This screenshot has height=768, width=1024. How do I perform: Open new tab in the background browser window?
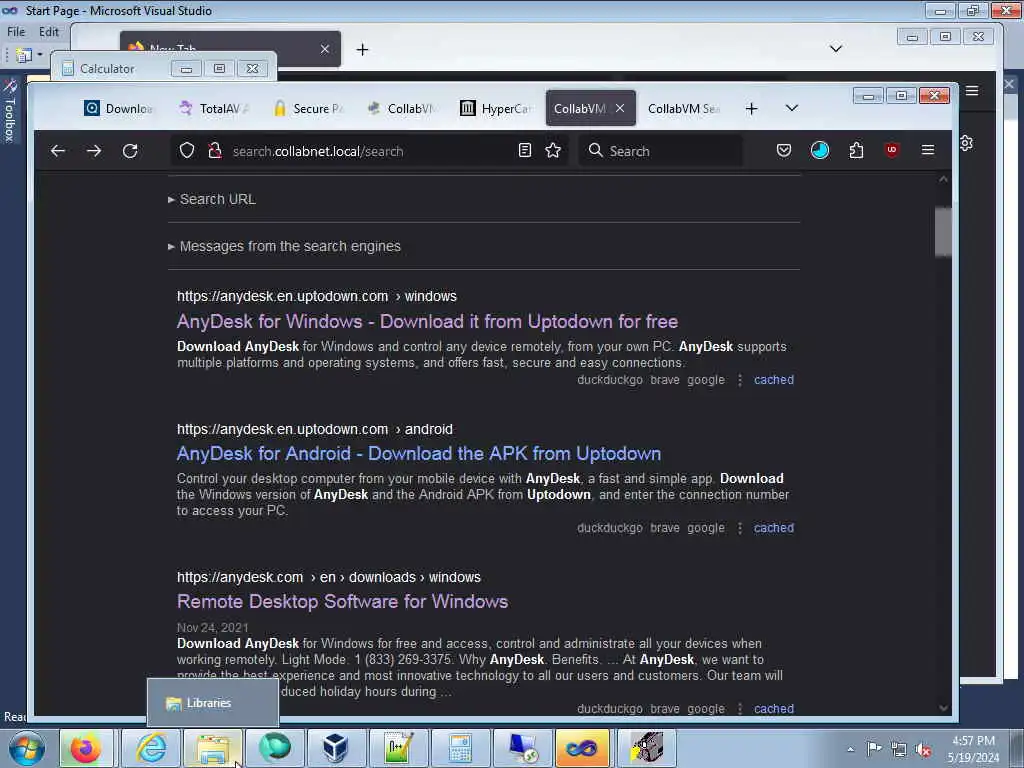(362, 49)
